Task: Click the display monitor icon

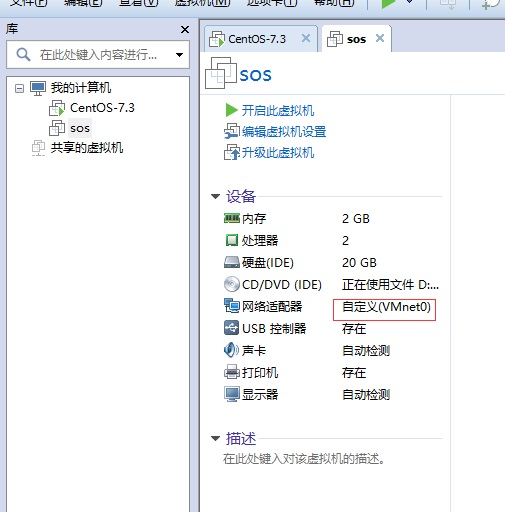Action: click(232, 394)
